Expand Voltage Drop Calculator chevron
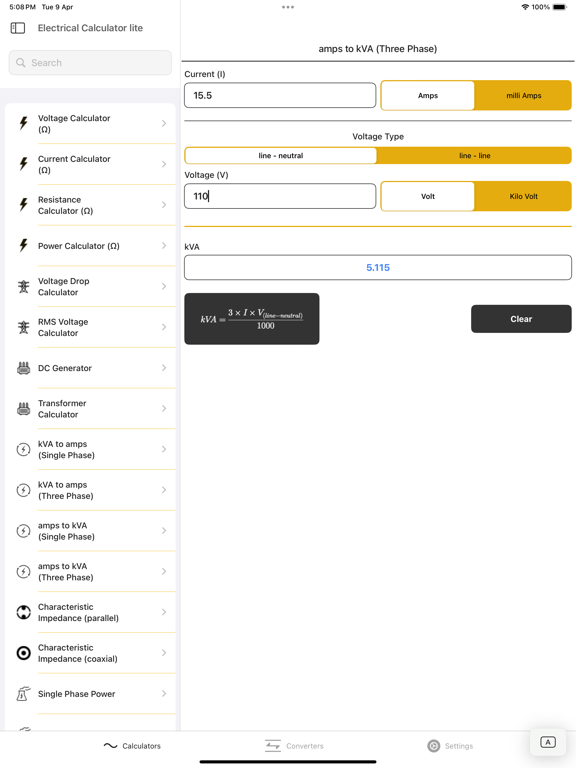The width and height of the screenshot is (576, 768). [x=164, y=287]
